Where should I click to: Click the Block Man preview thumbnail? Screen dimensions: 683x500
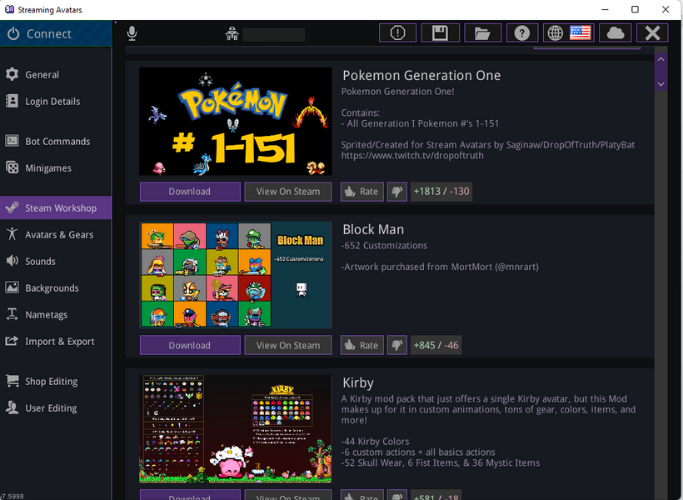[x=235, y=275]
